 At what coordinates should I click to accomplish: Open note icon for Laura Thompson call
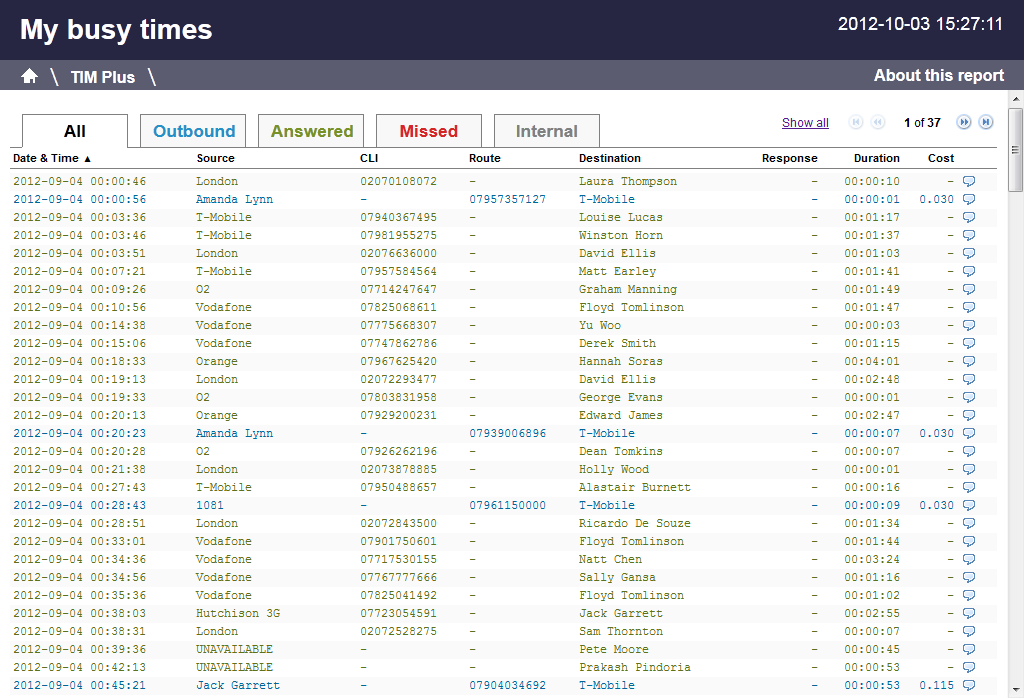(x=968, y=182)
